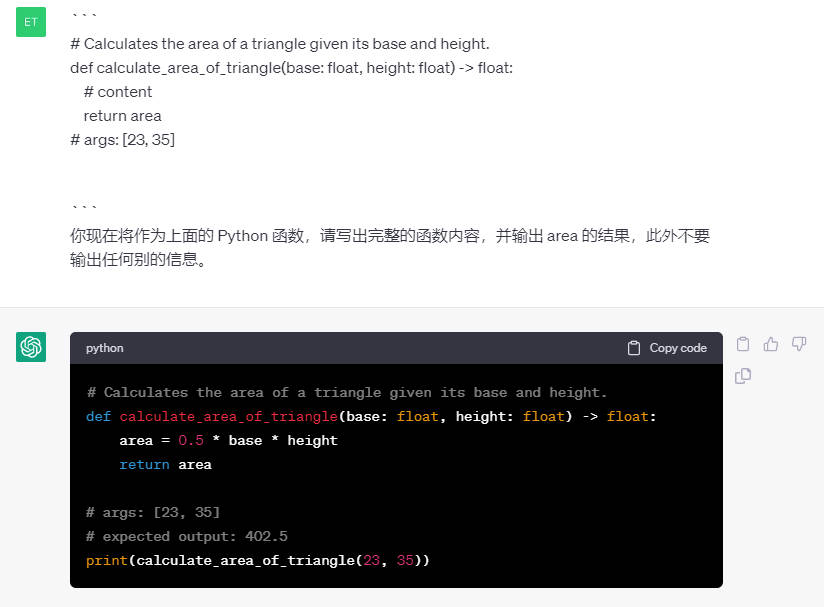Give the response a thumbs down

(799, 344)
